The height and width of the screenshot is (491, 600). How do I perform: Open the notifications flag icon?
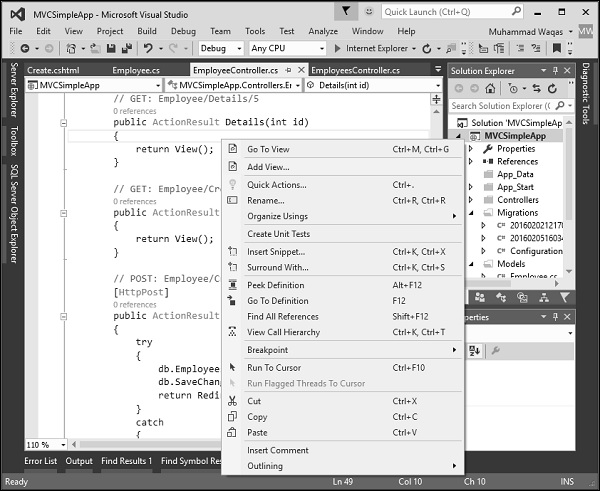coord(345,11)
